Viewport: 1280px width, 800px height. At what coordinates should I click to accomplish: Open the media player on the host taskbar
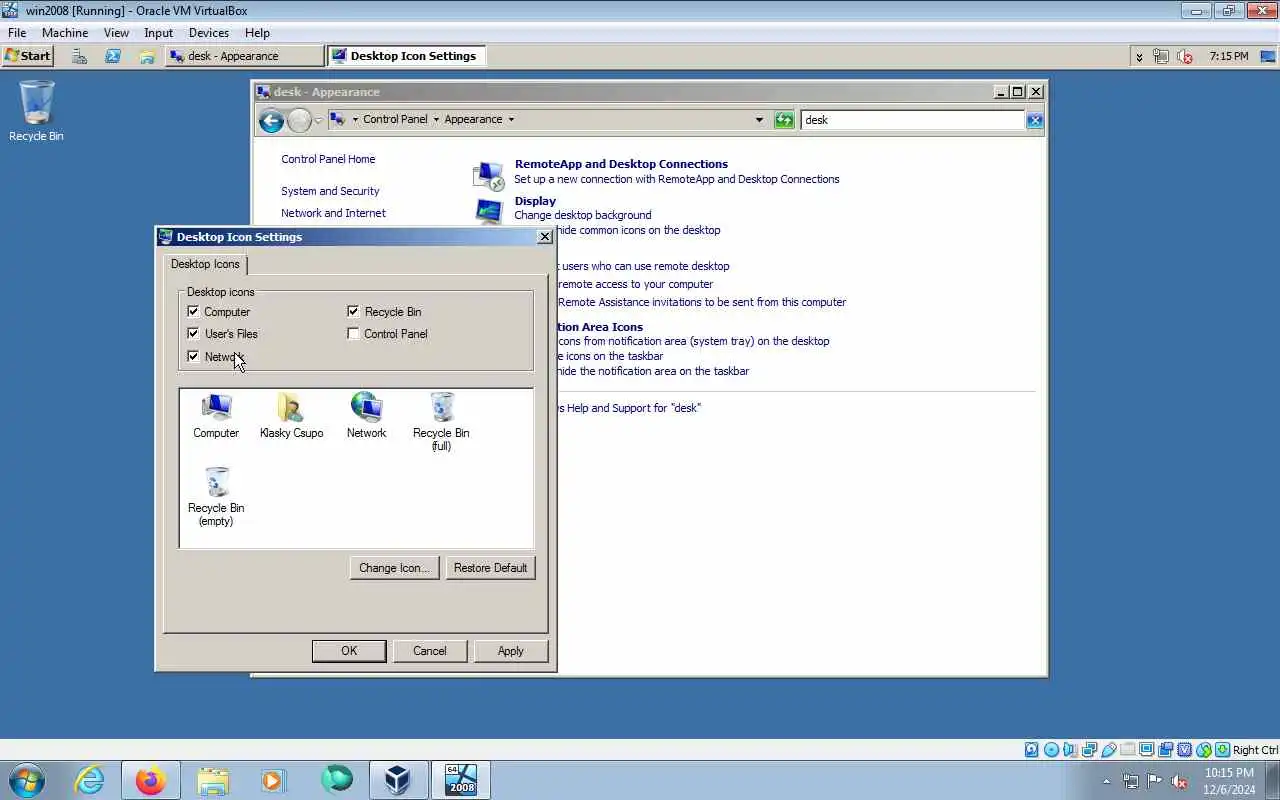[274, 780]
